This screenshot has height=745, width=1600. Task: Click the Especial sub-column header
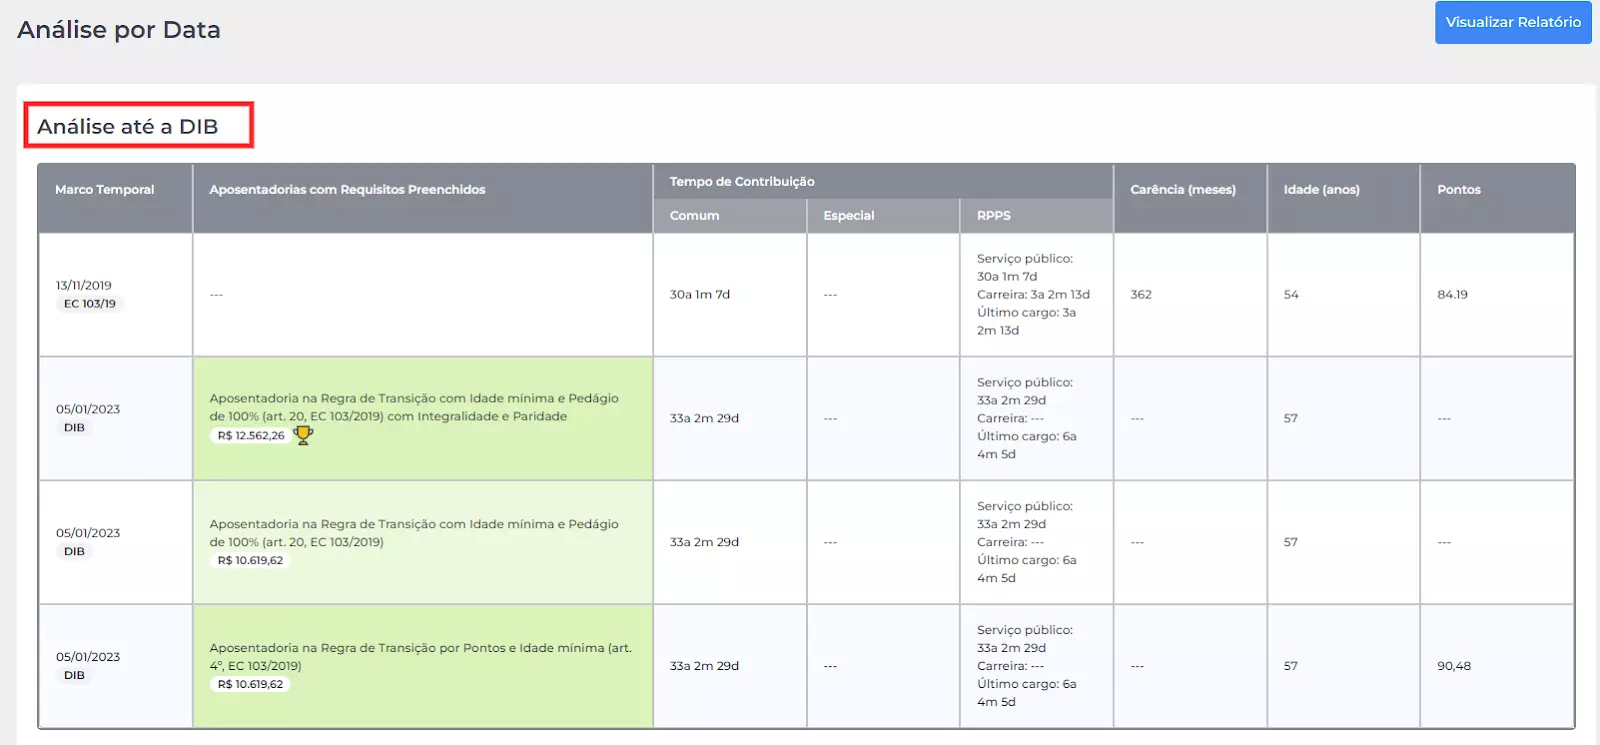point(848,215)
